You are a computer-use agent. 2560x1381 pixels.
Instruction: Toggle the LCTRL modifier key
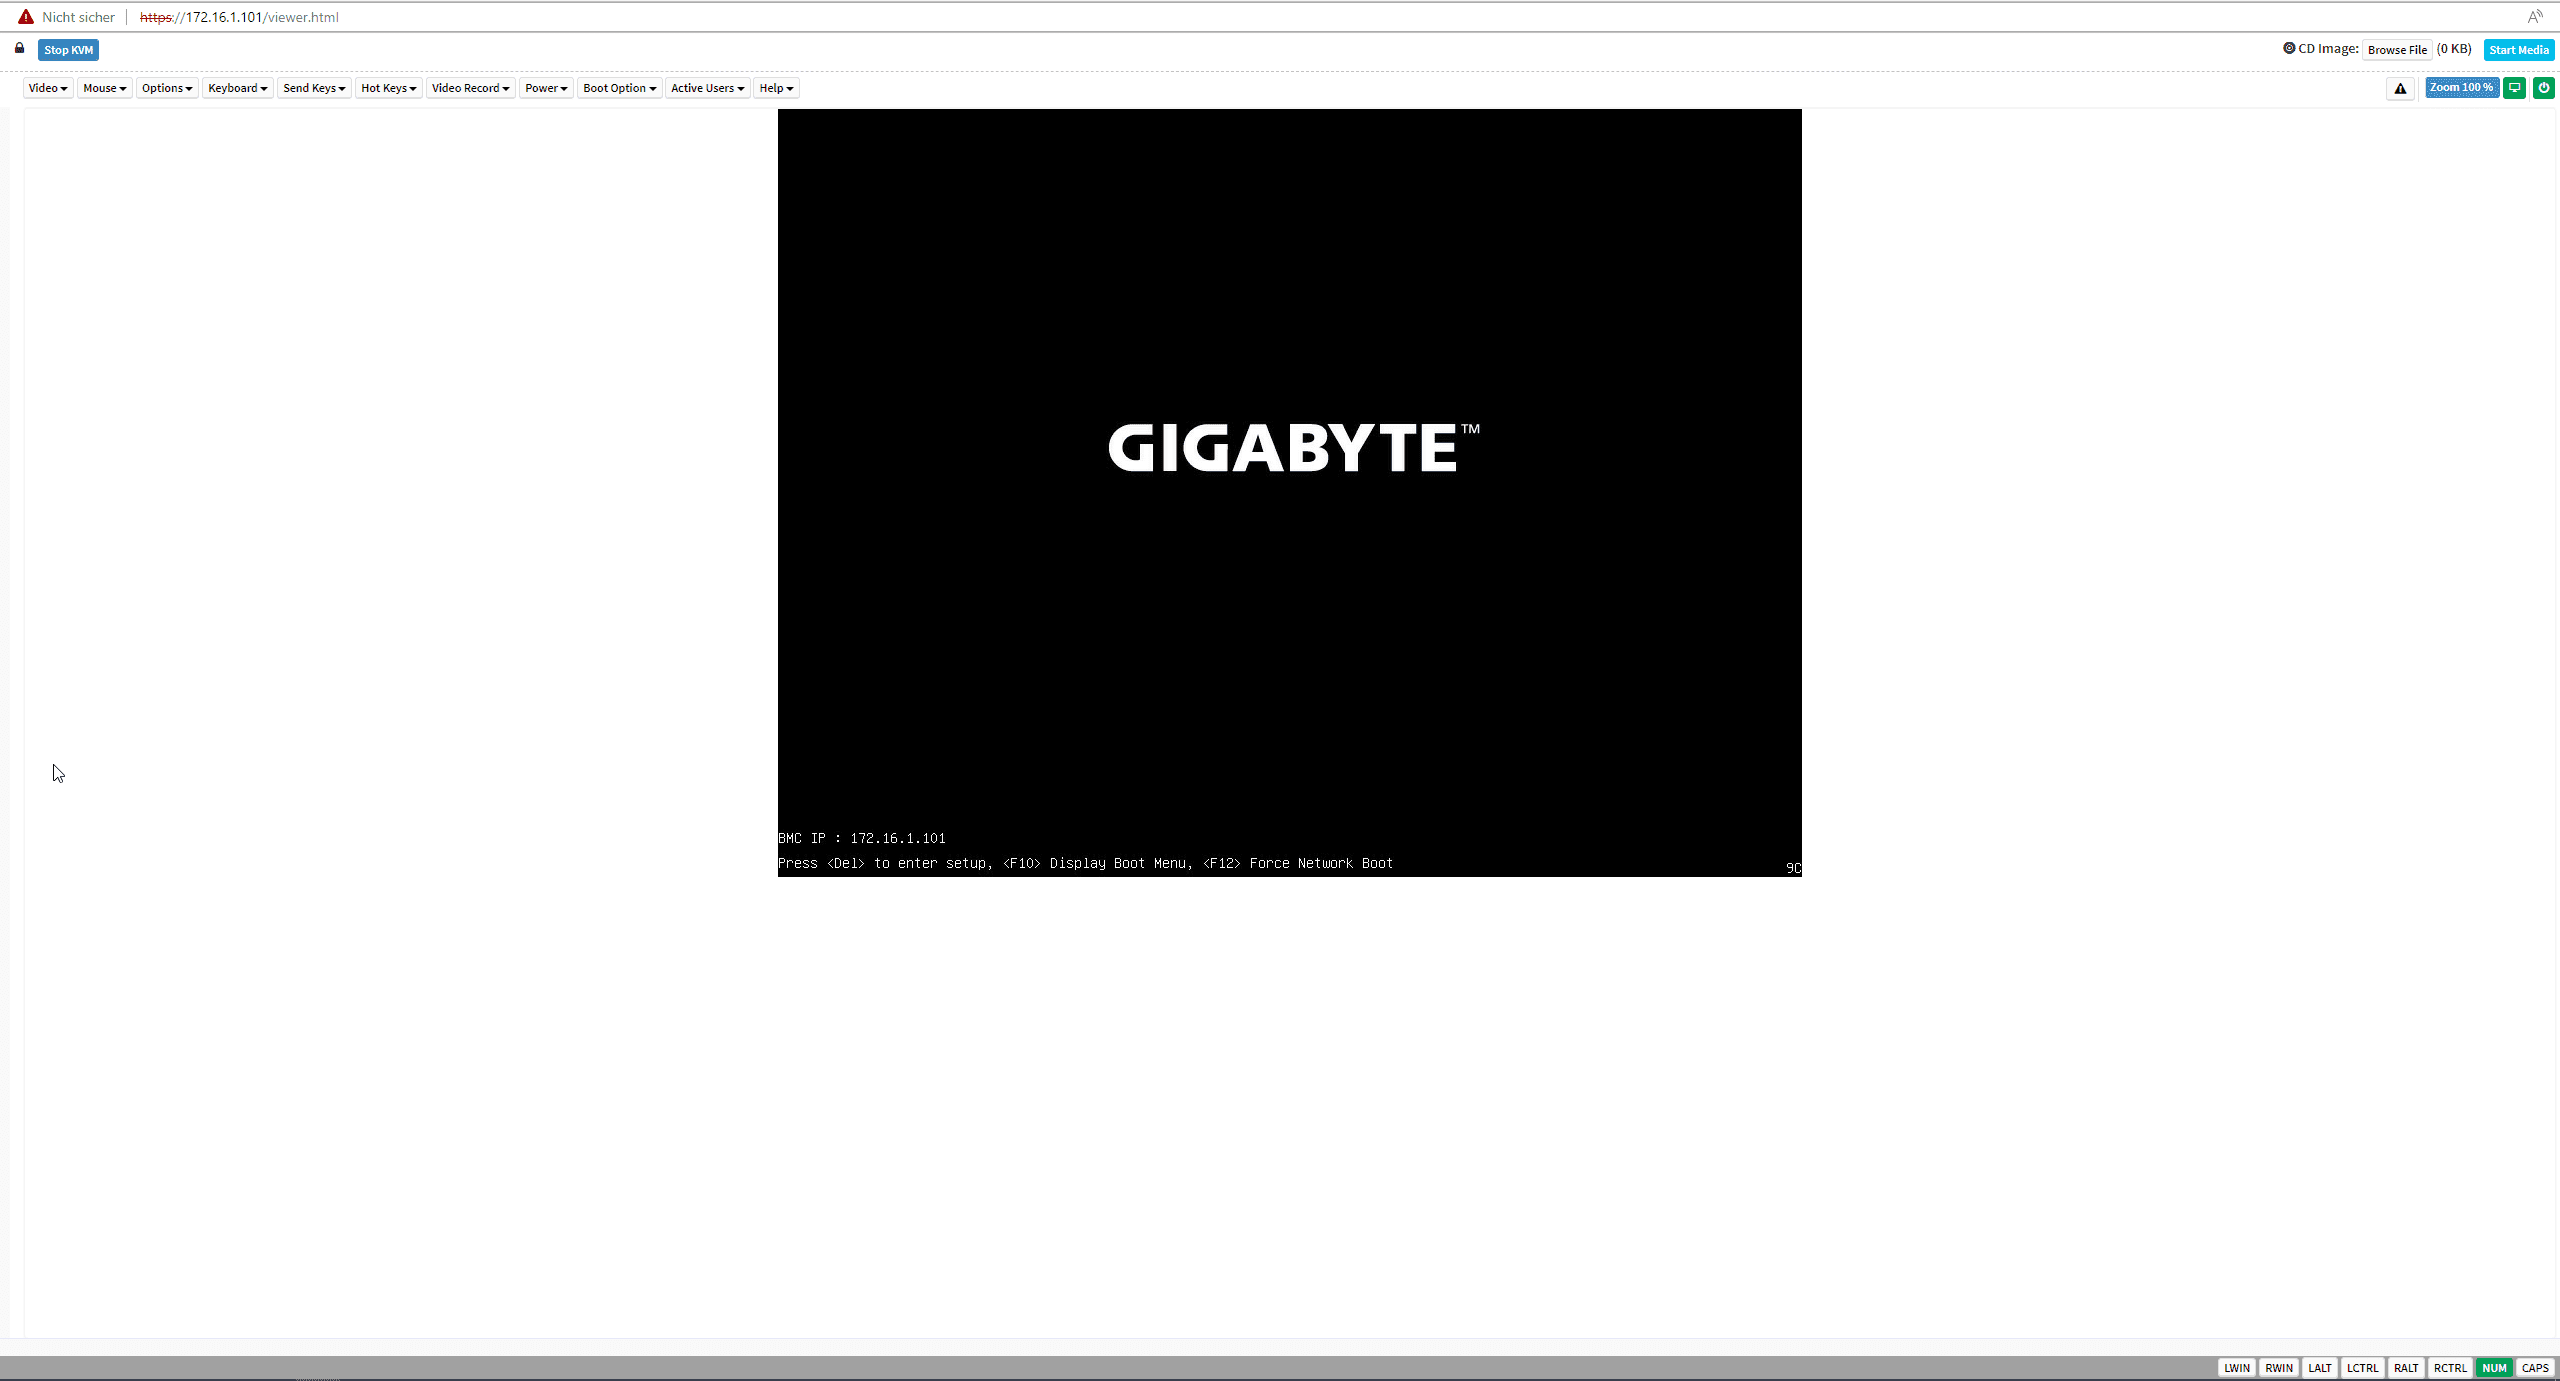[2362, 1368]
